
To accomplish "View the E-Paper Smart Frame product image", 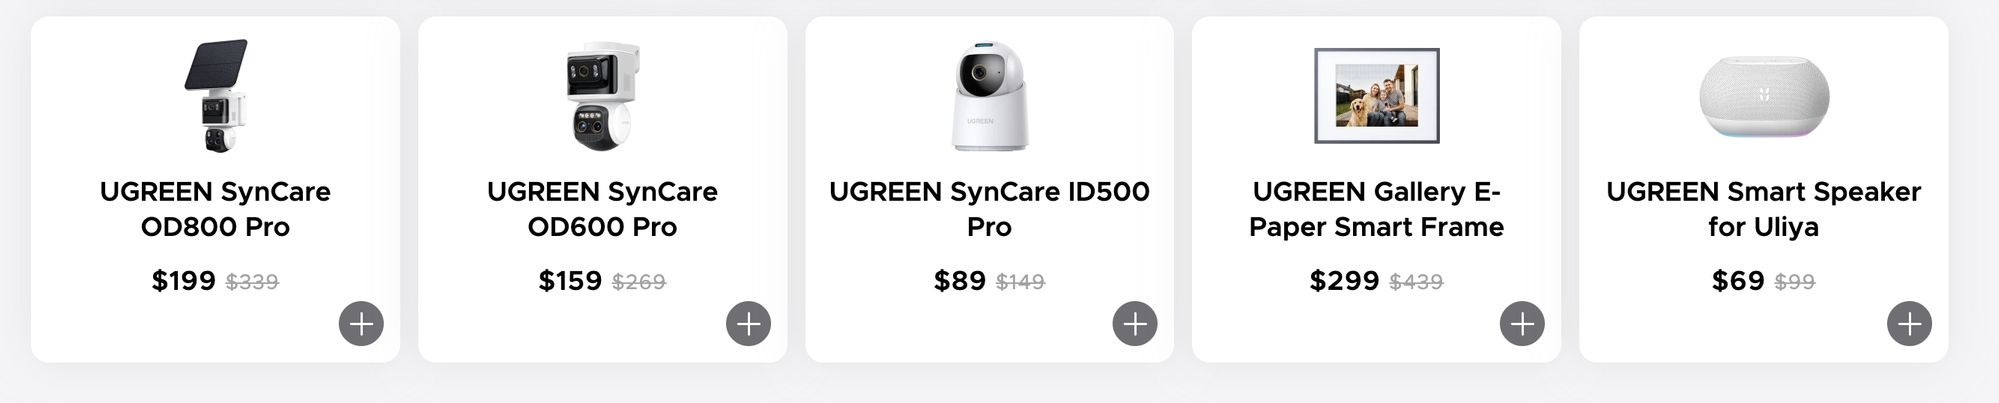I will [x=1376, y=95].
